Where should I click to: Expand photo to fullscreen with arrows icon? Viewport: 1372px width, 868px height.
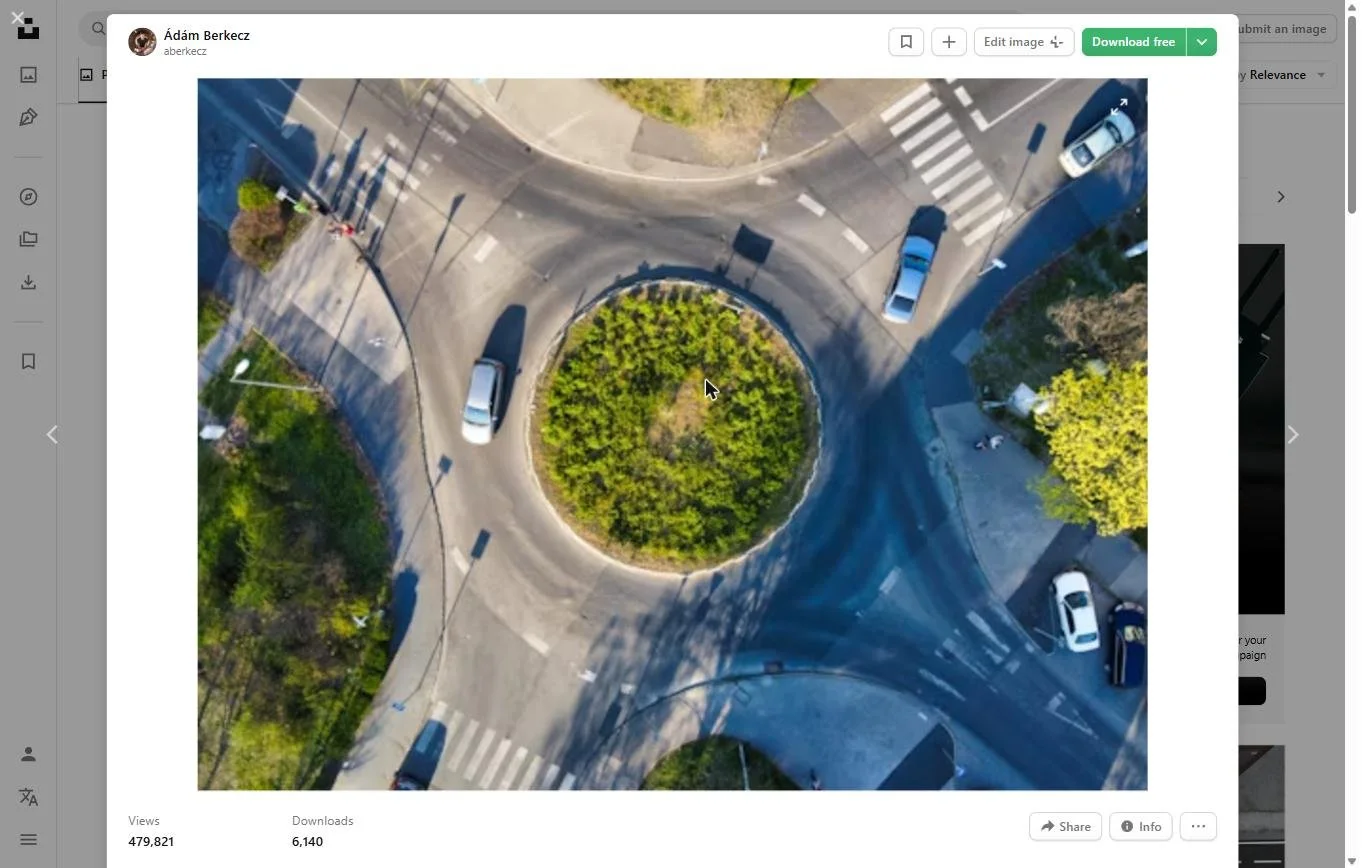pyautogui.click(x=1119, y=107)
